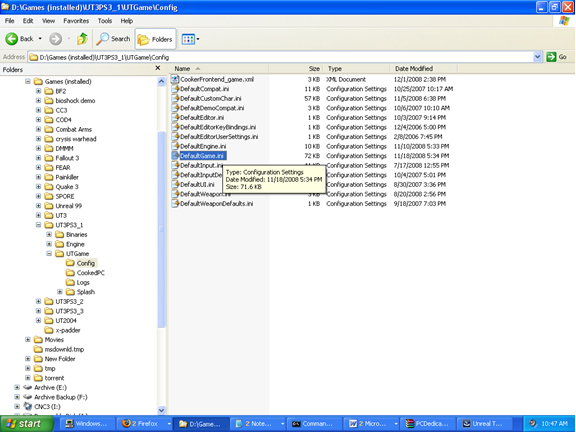
Task: Select the CookedPC folder in tree
Action: [x=85, y=273]
